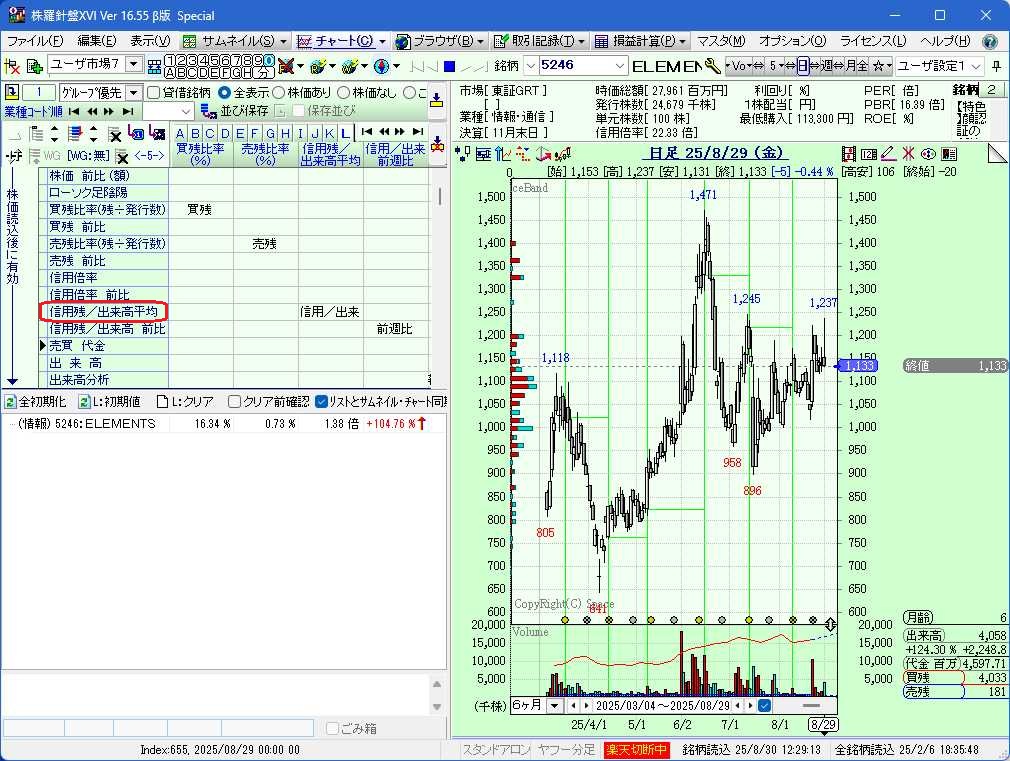
Task: Click the 並び保存 button
Action: point(234,111)
